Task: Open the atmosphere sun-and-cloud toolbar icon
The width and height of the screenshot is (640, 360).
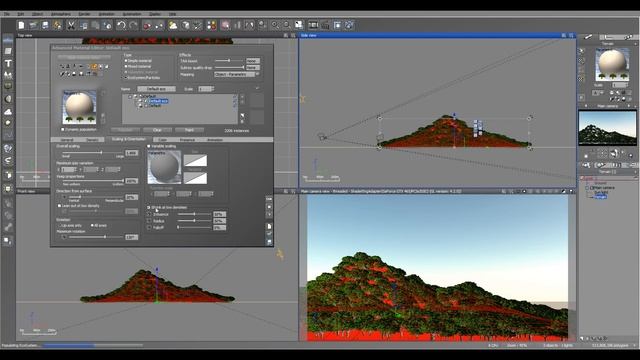Action: [173, 25]
